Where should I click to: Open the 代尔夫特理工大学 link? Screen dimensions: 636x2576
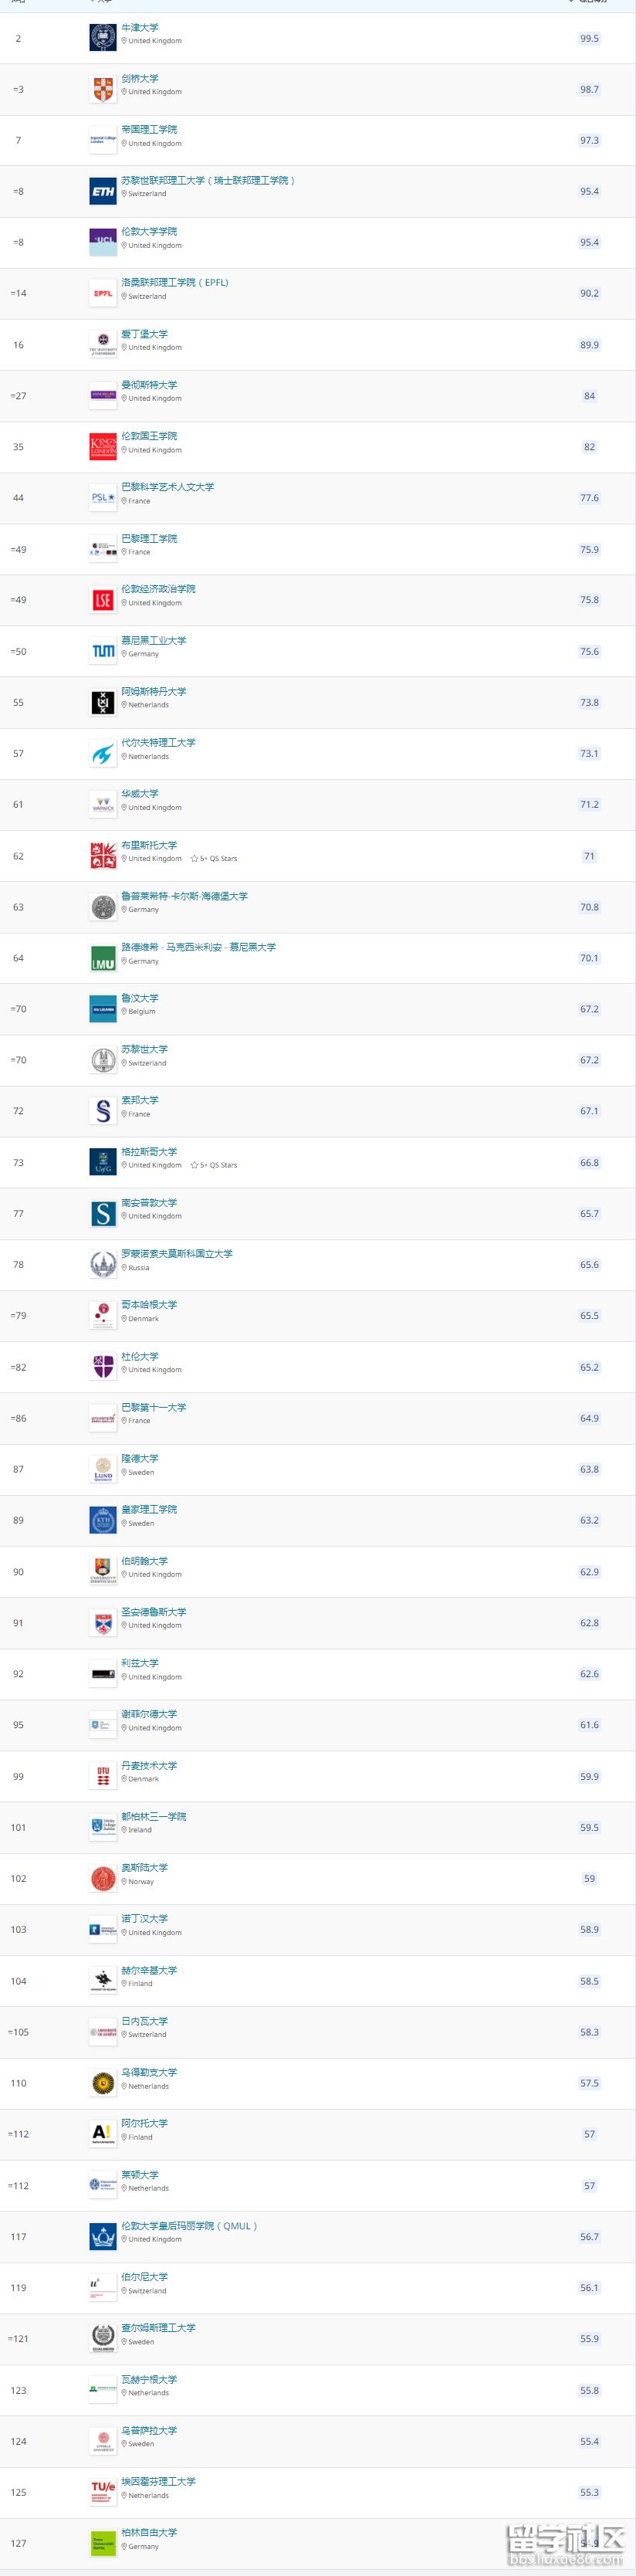158,743
